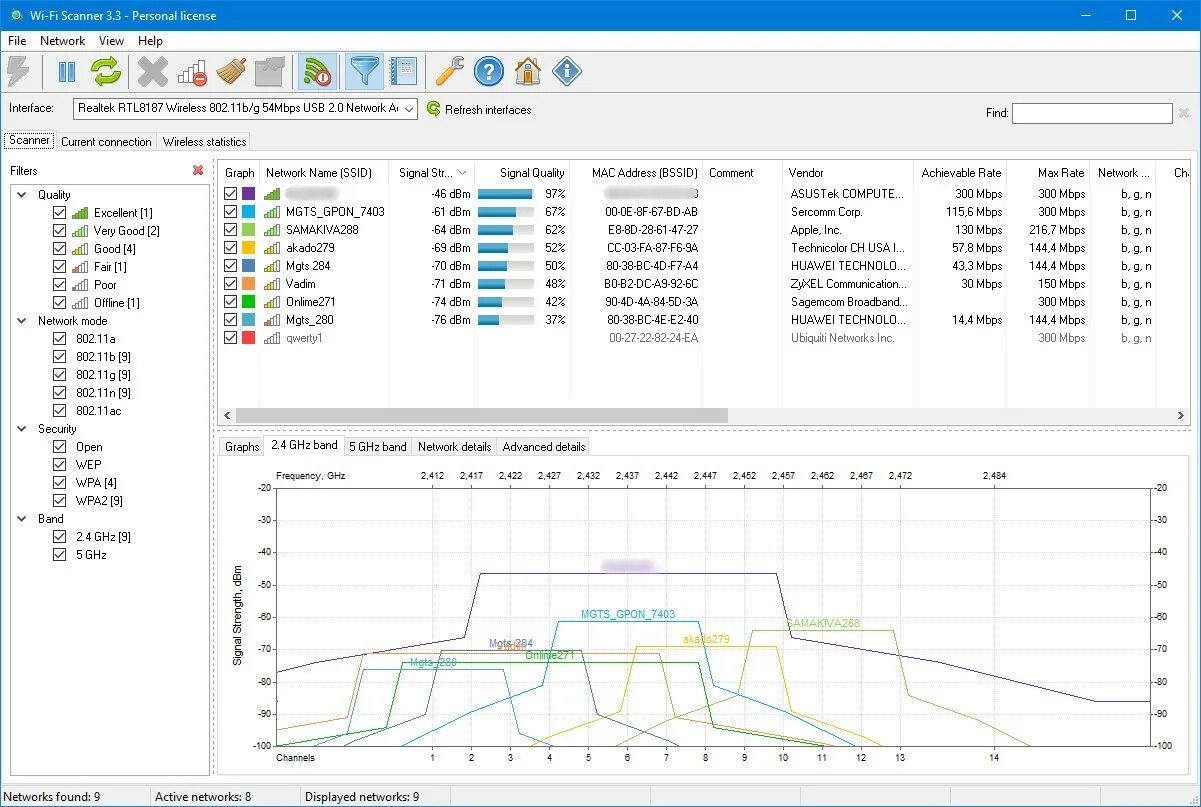
Task: Click inside the Find search field
Action: [1092, 113]
